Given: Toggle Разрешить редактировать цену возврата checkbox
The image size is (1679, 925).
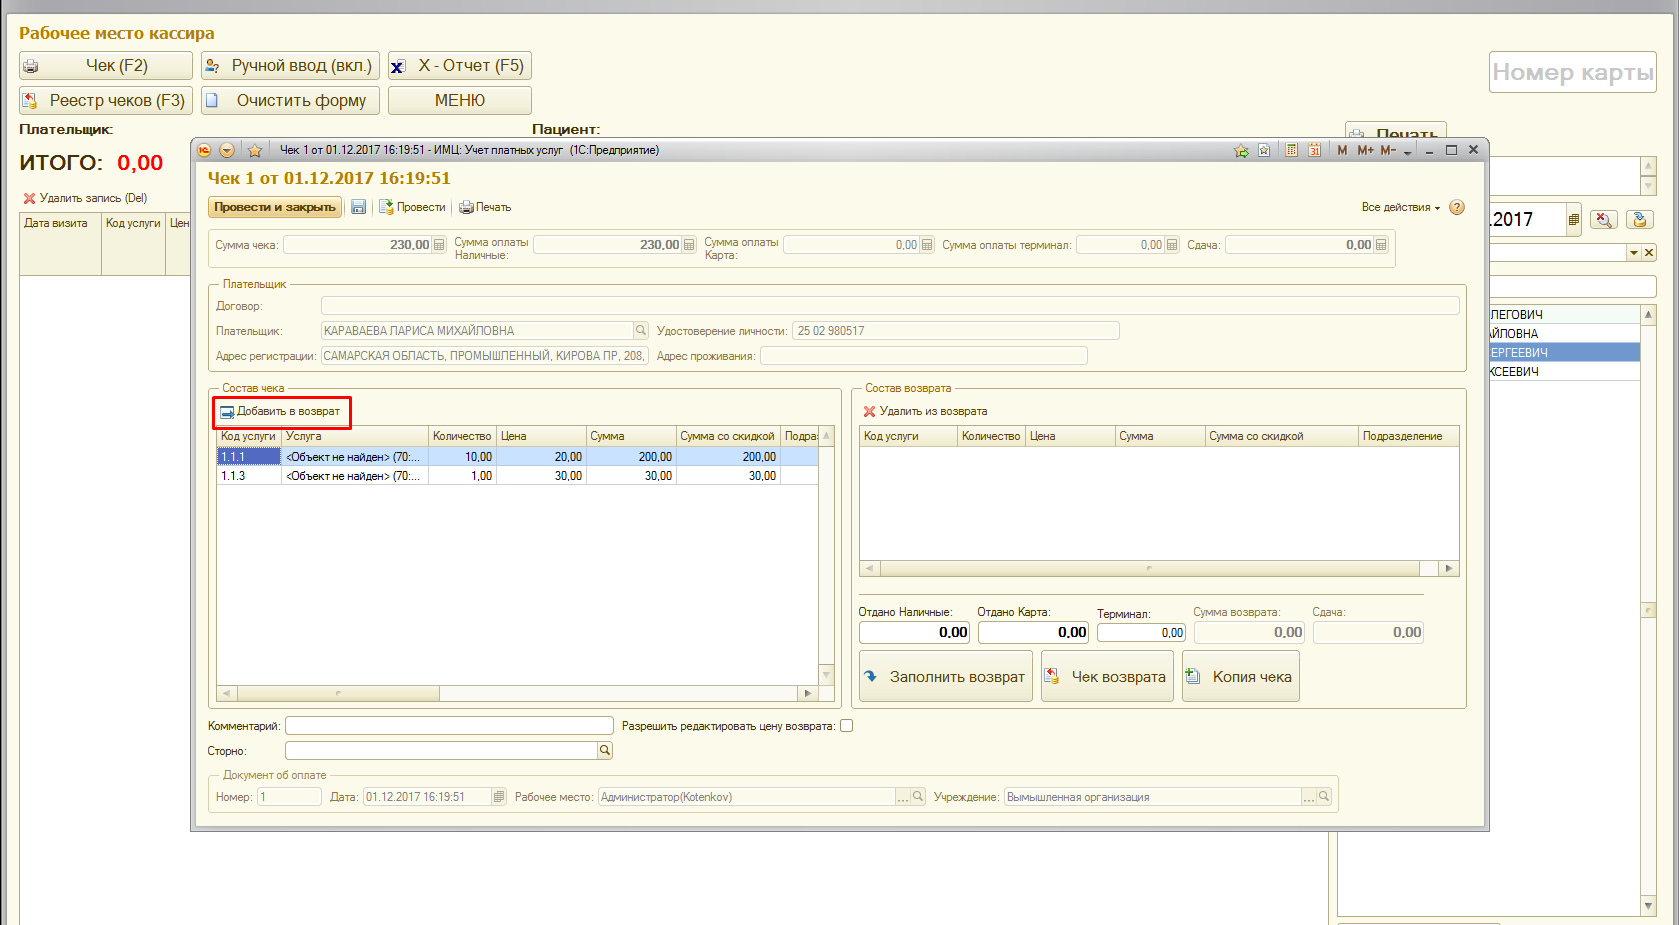Looking at the screenshot, I should pyautogui.click(x=846, y=726).
